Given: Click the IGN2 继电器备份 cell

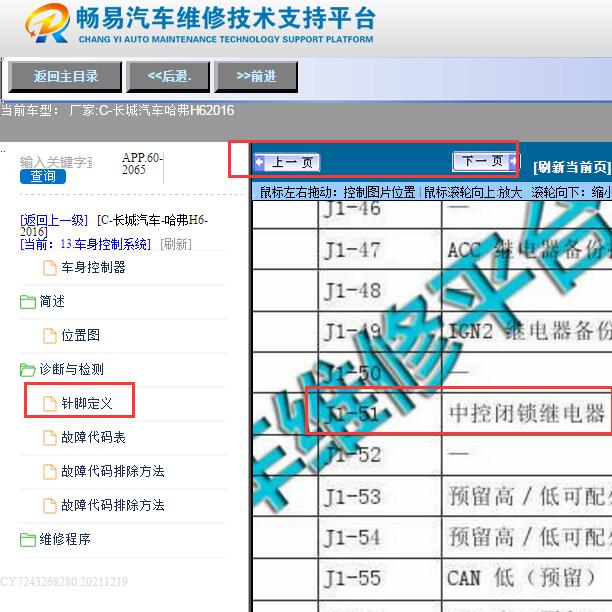Looking at the screenshot, I should [x=527, y=332].
